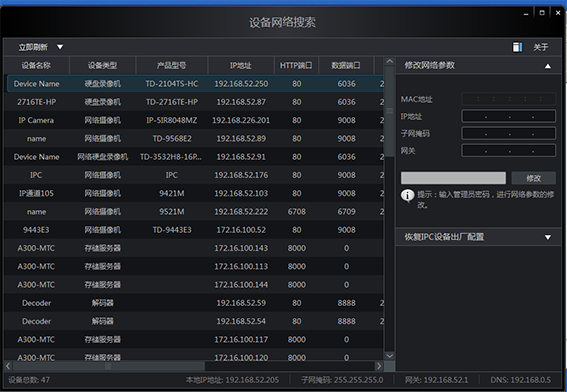Click the 立即刷新 refresh button
This screenshot has width=567, height=392.
[33, 47]
